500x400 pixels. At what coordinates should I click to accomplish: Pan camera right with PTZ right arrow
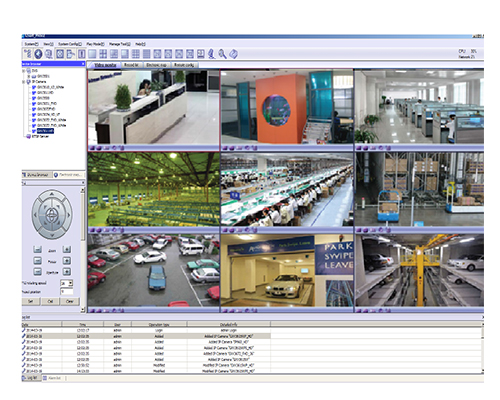[69, 215]
